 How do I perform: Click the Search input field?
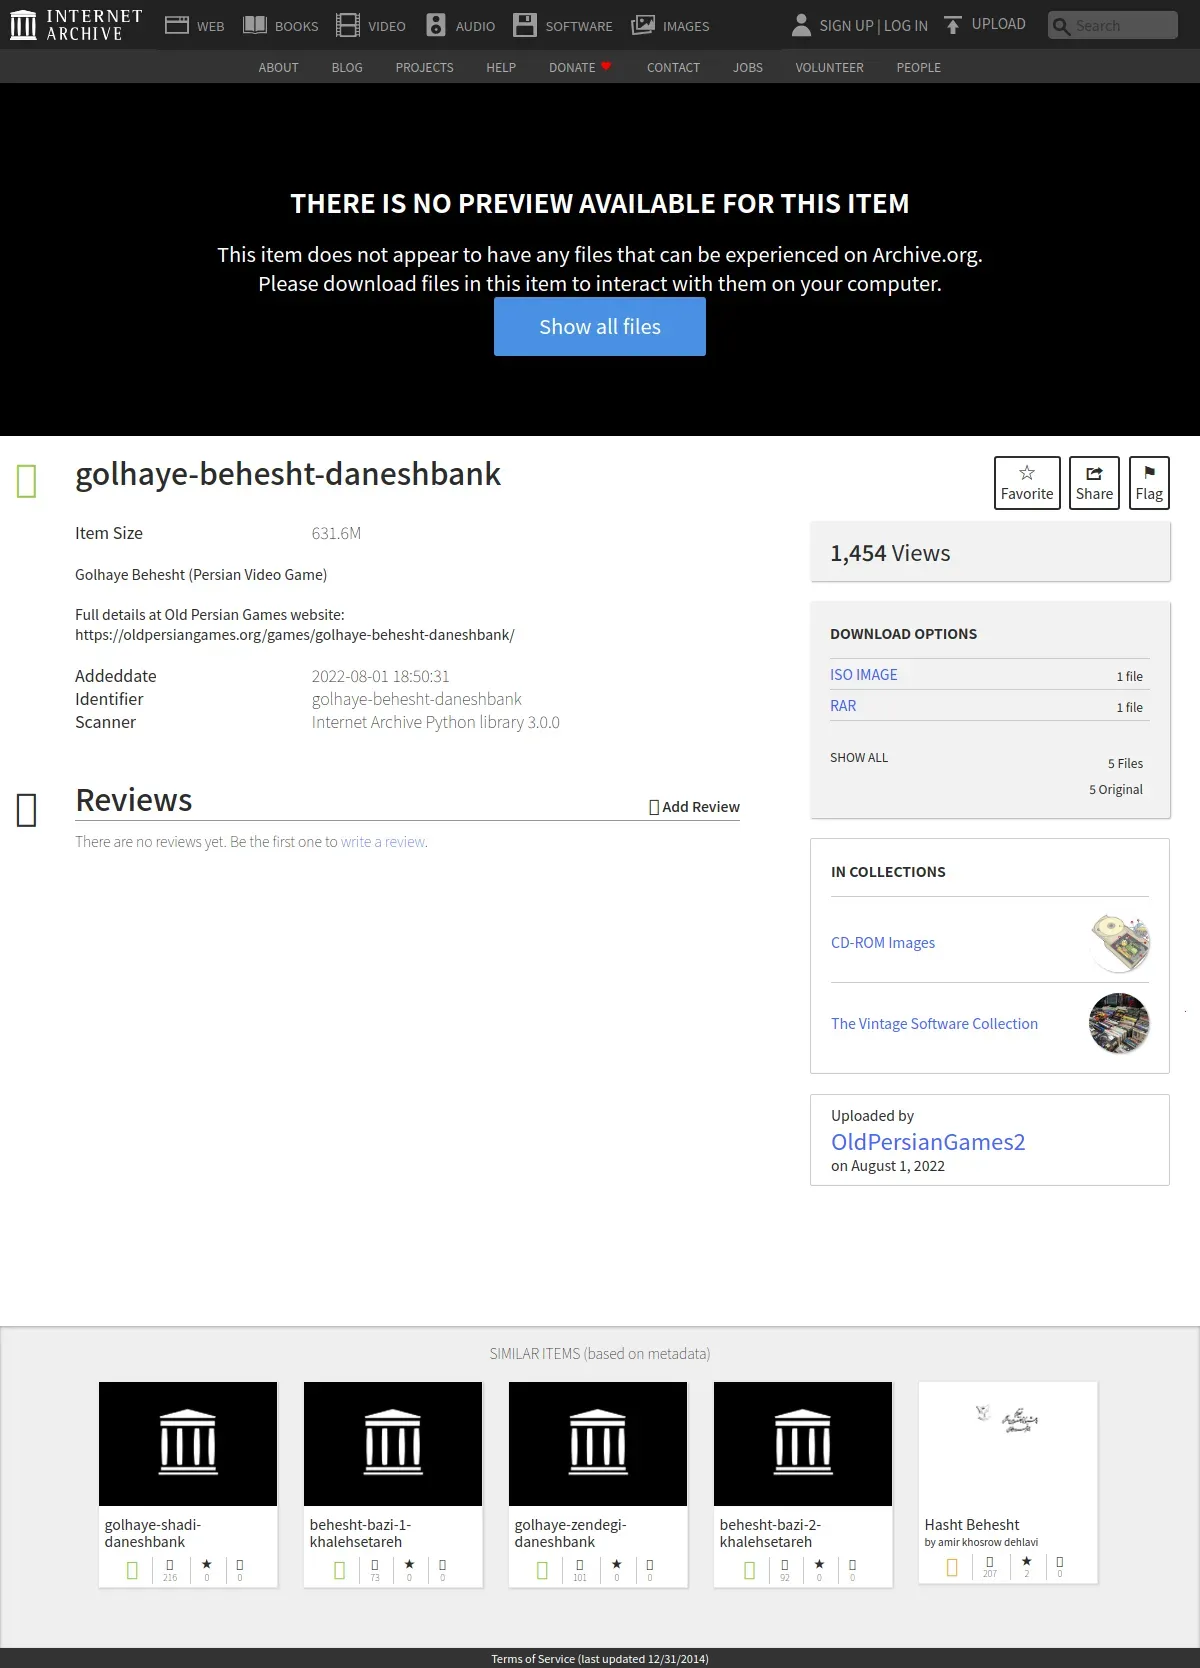(x=1113, y=26)
